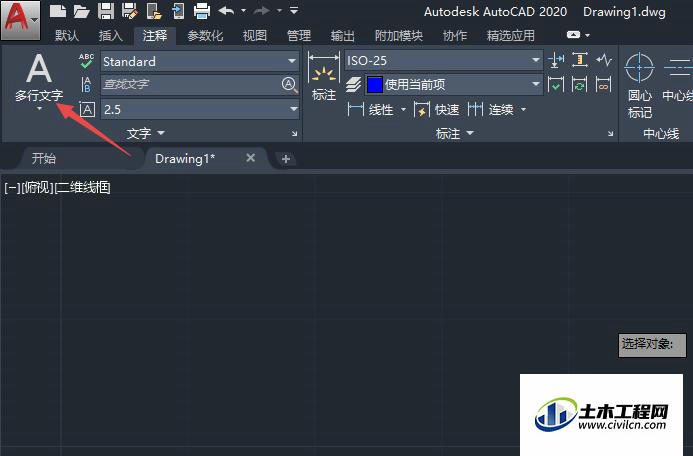The height and width of the screenshot is (456, 693).
Task: Open the text style dialog launcher arrow
Action: click(294, 133)
